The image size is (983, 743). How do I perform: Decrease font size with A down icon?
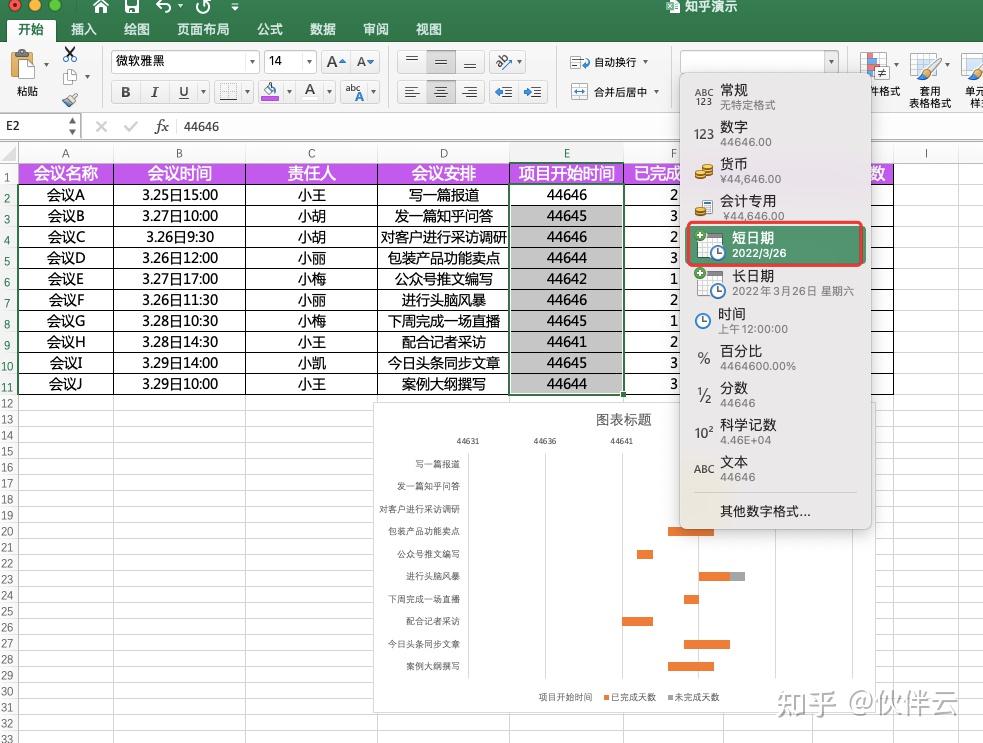coord(365,61)
